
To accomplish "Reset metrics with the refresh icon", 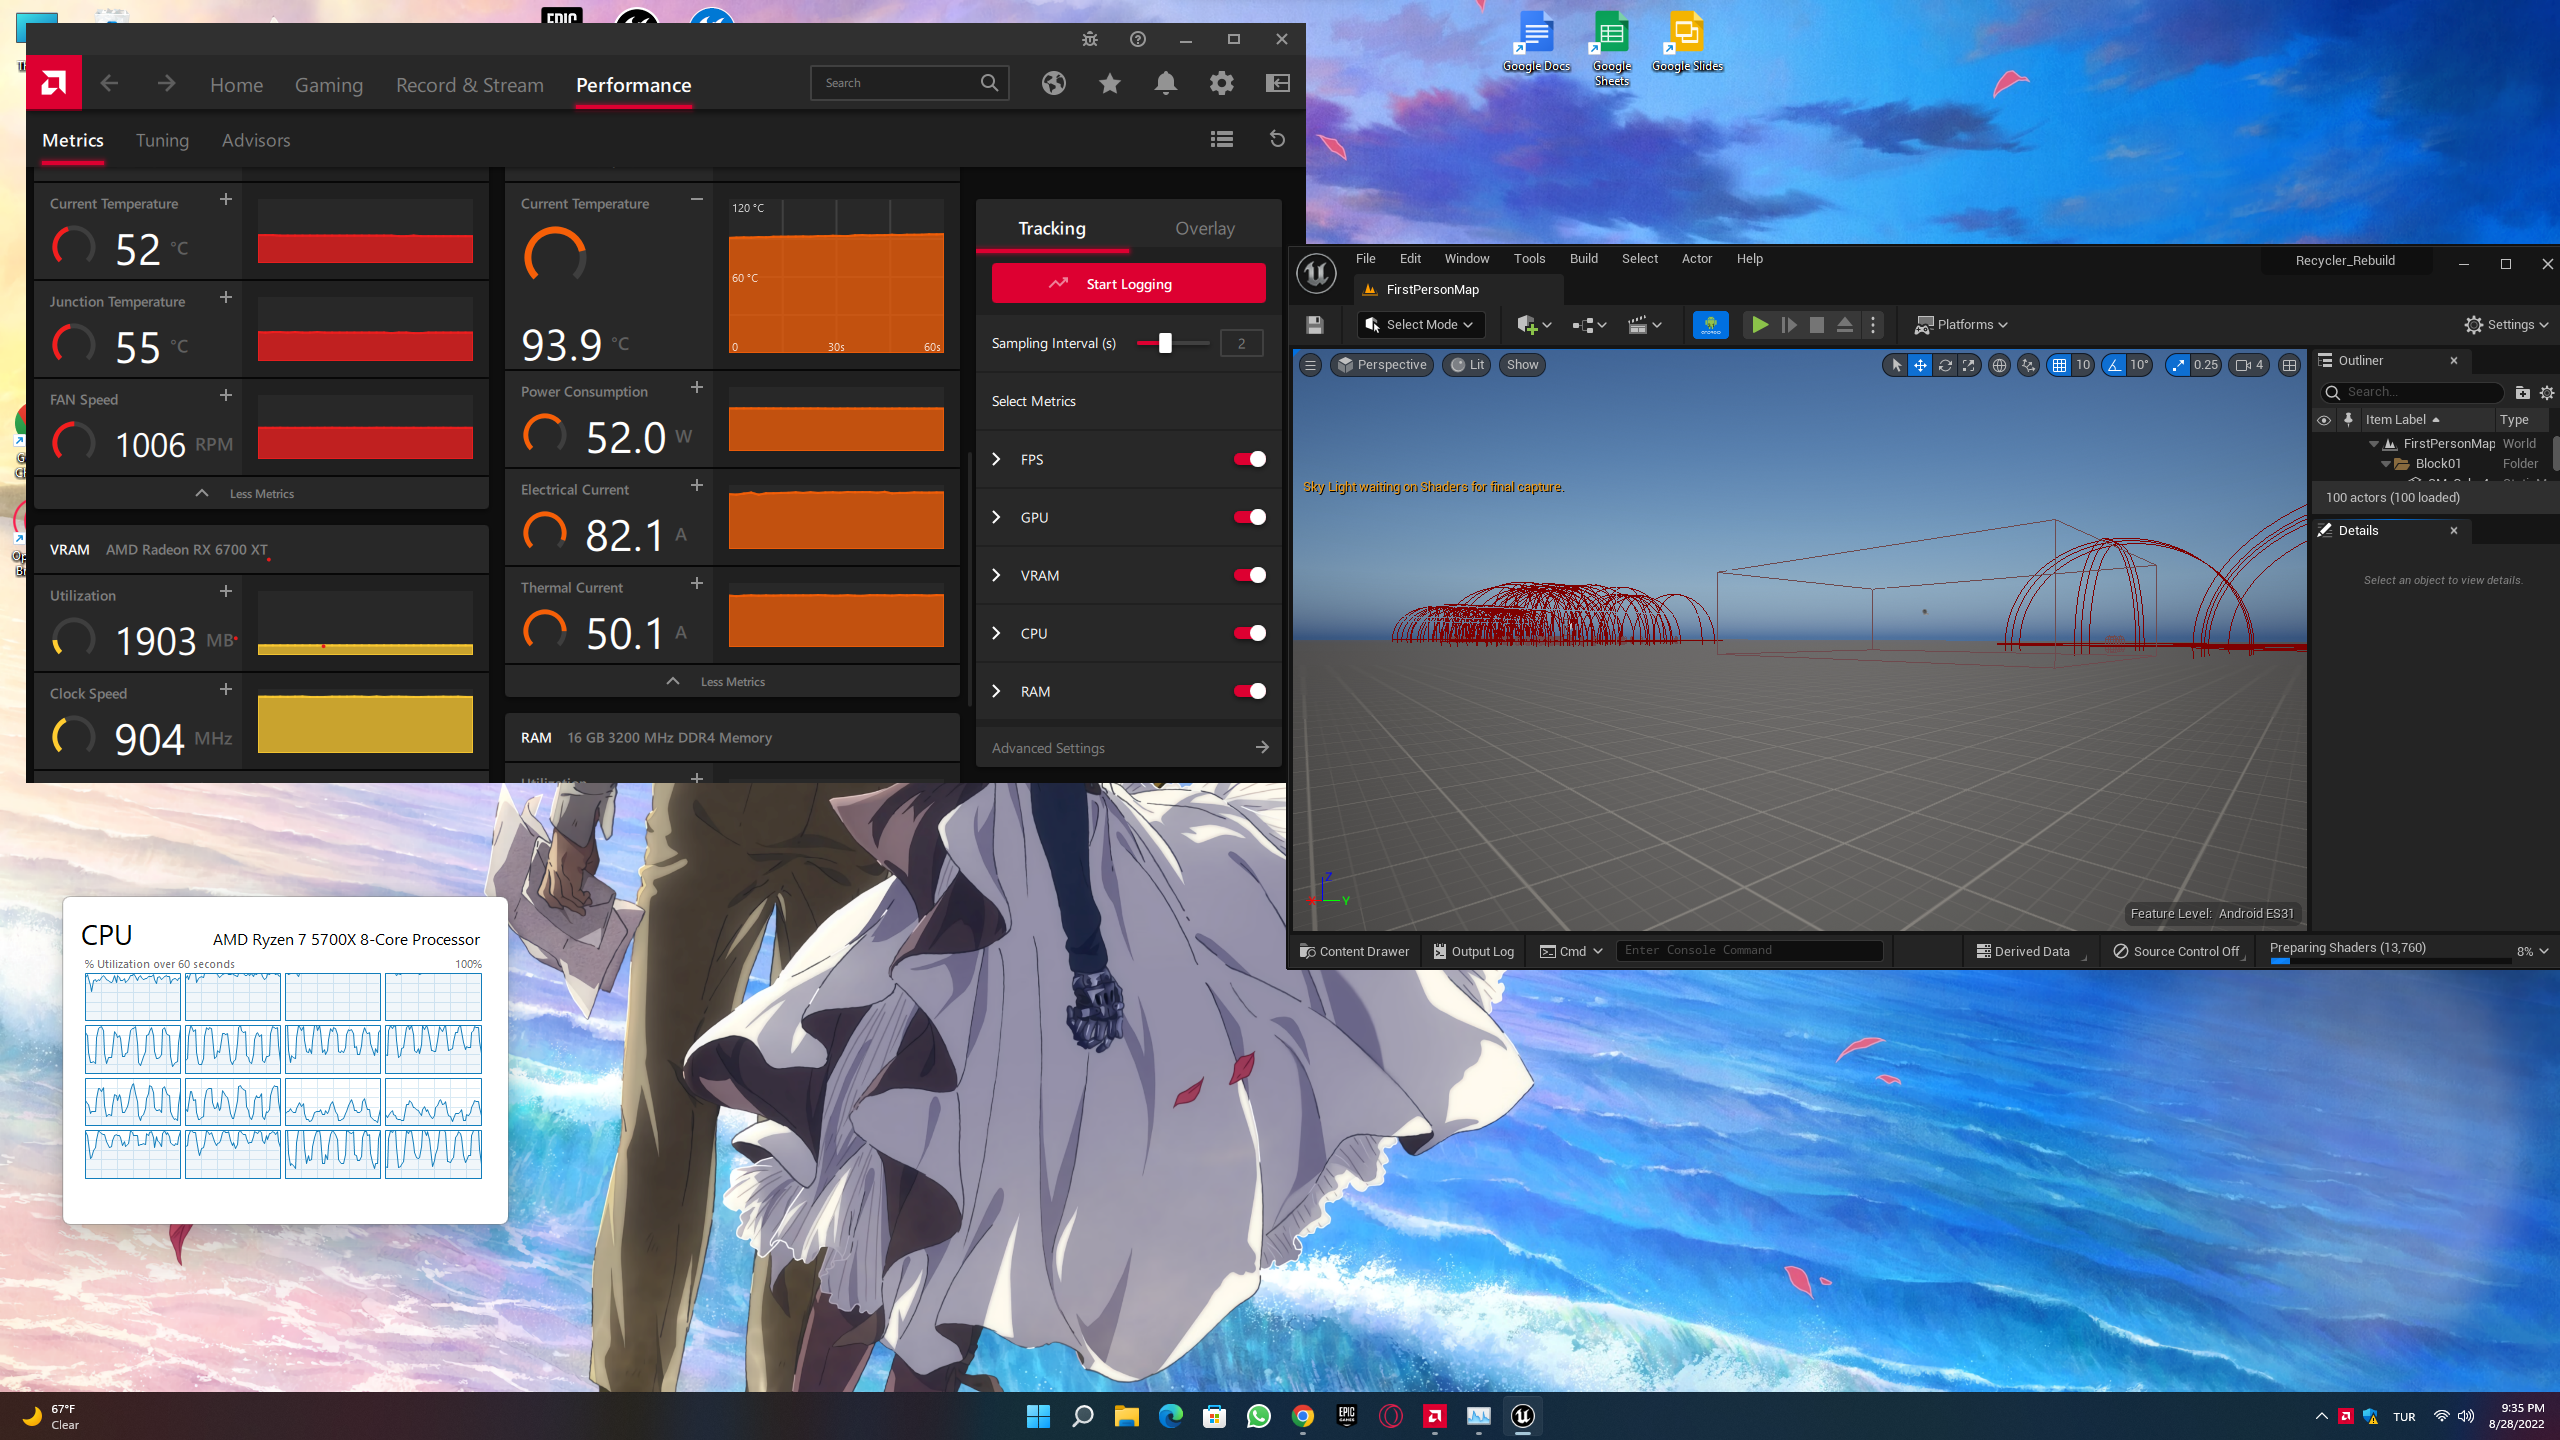I will [1277, 139].
